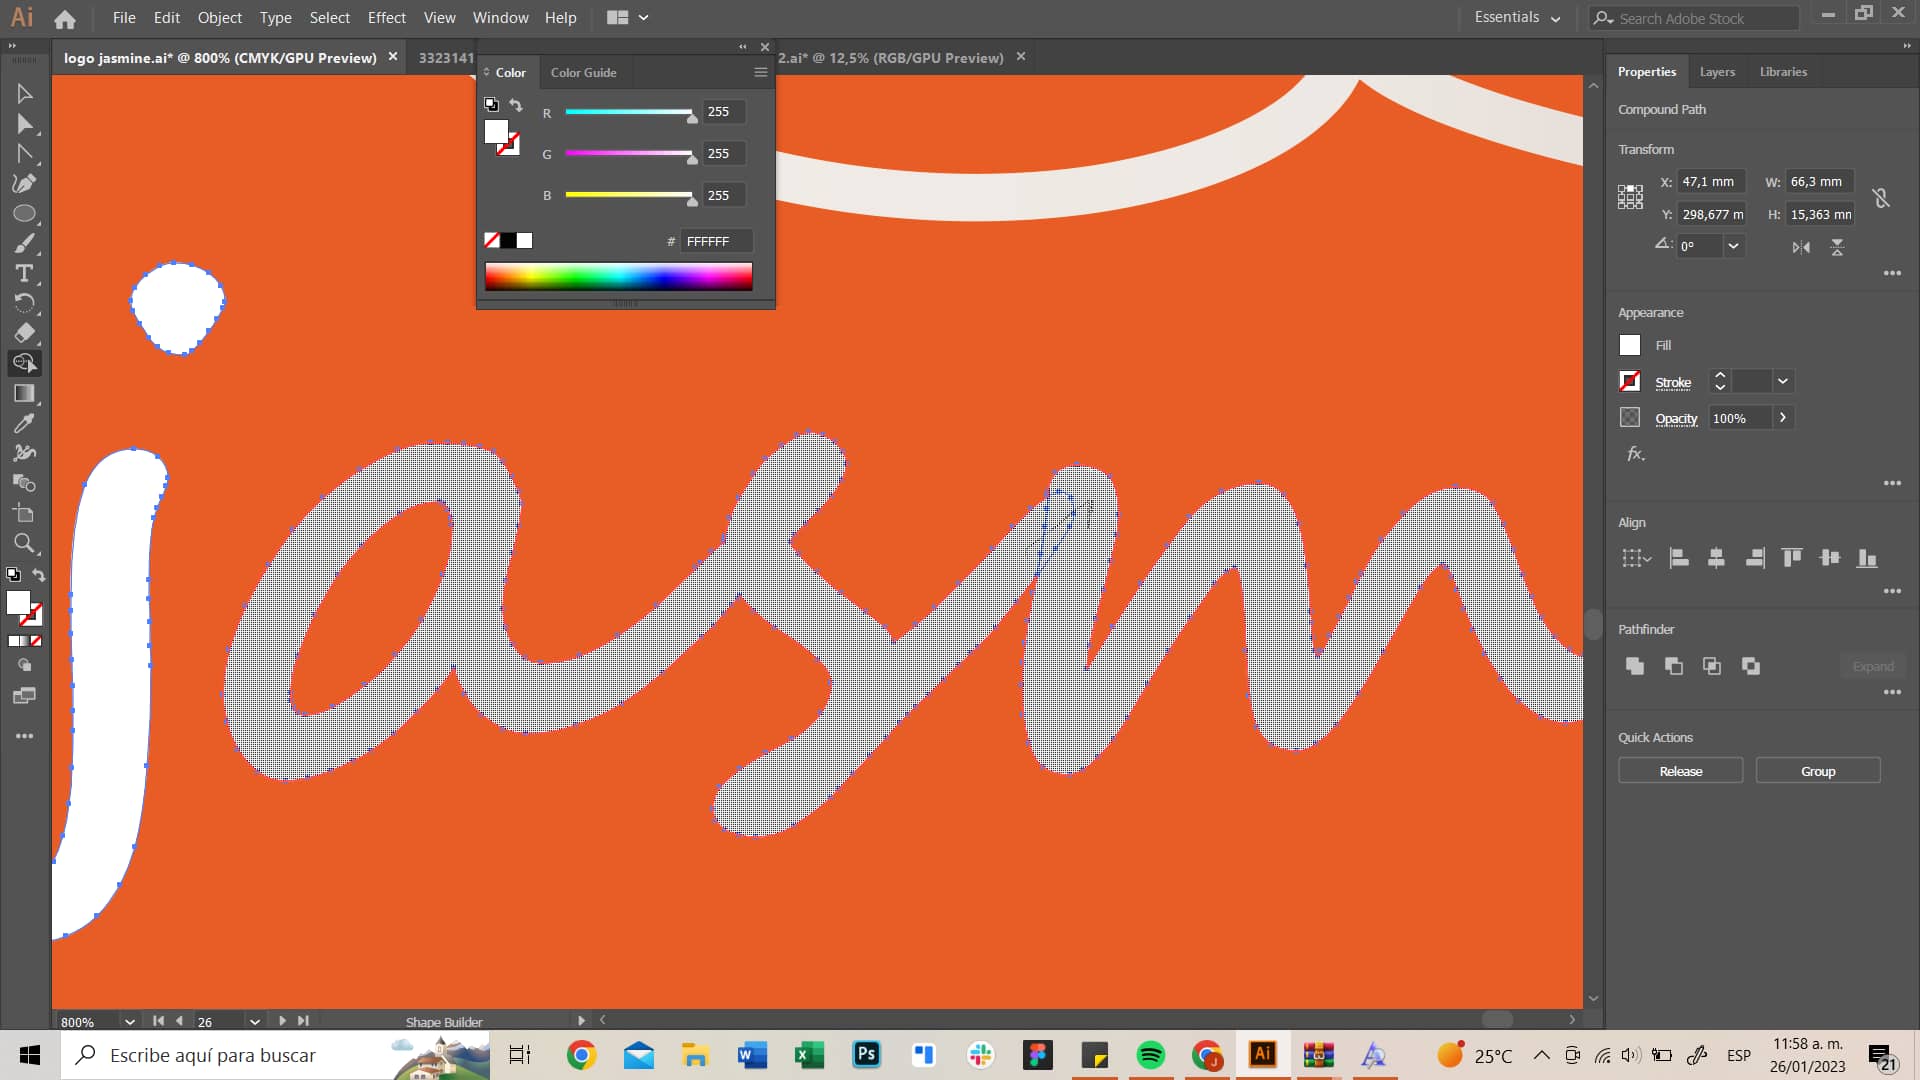Click the Fill color swatch in Appearance
This screenshot has width=1920, height=1080.
1630,345
